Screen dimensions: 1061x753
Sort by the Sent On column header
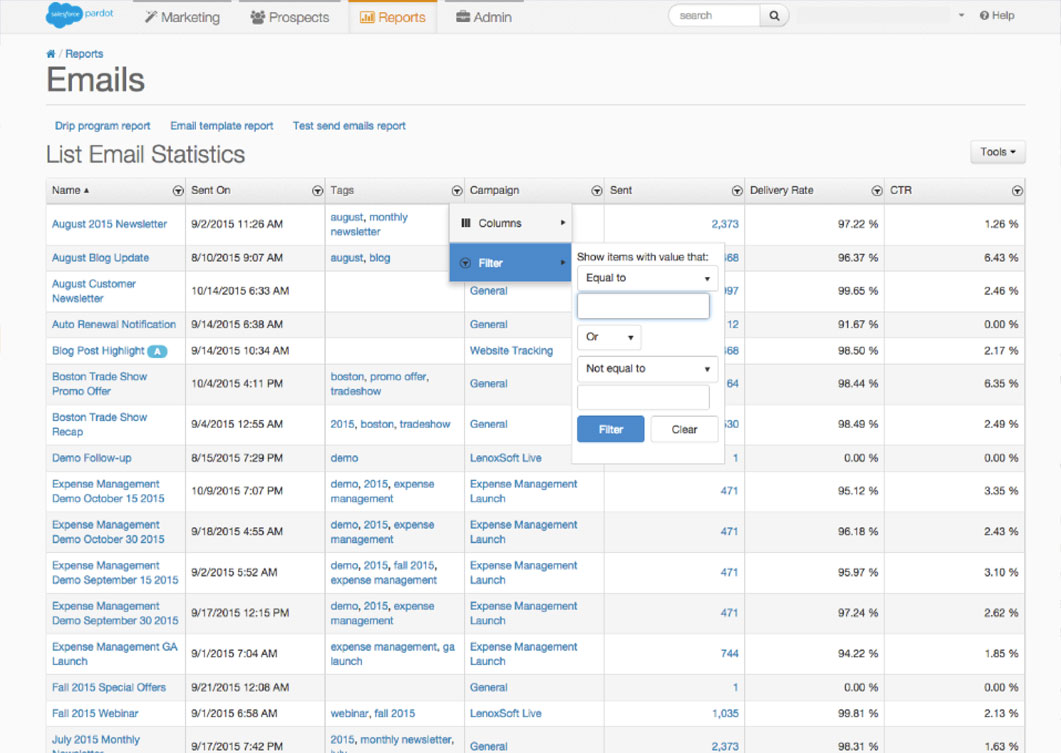pos(211,191)
